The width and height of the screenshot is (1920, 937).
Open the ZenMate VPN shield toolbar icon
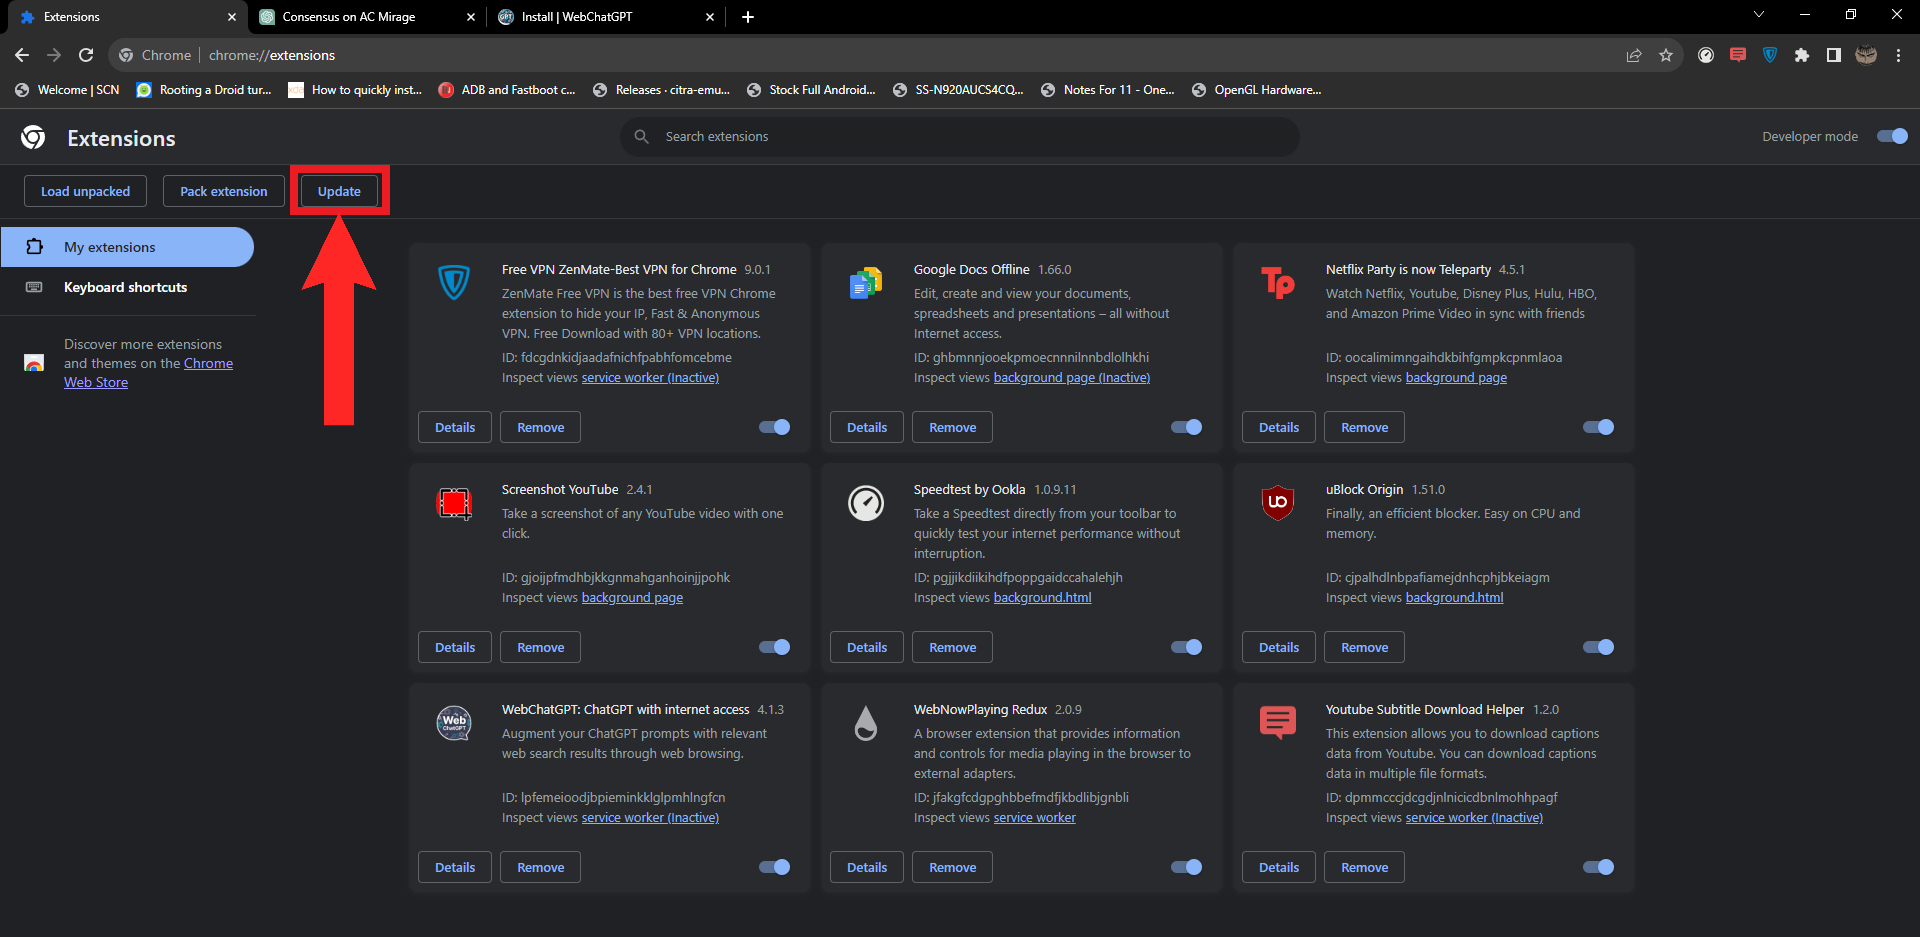[x=1770, y=55]
